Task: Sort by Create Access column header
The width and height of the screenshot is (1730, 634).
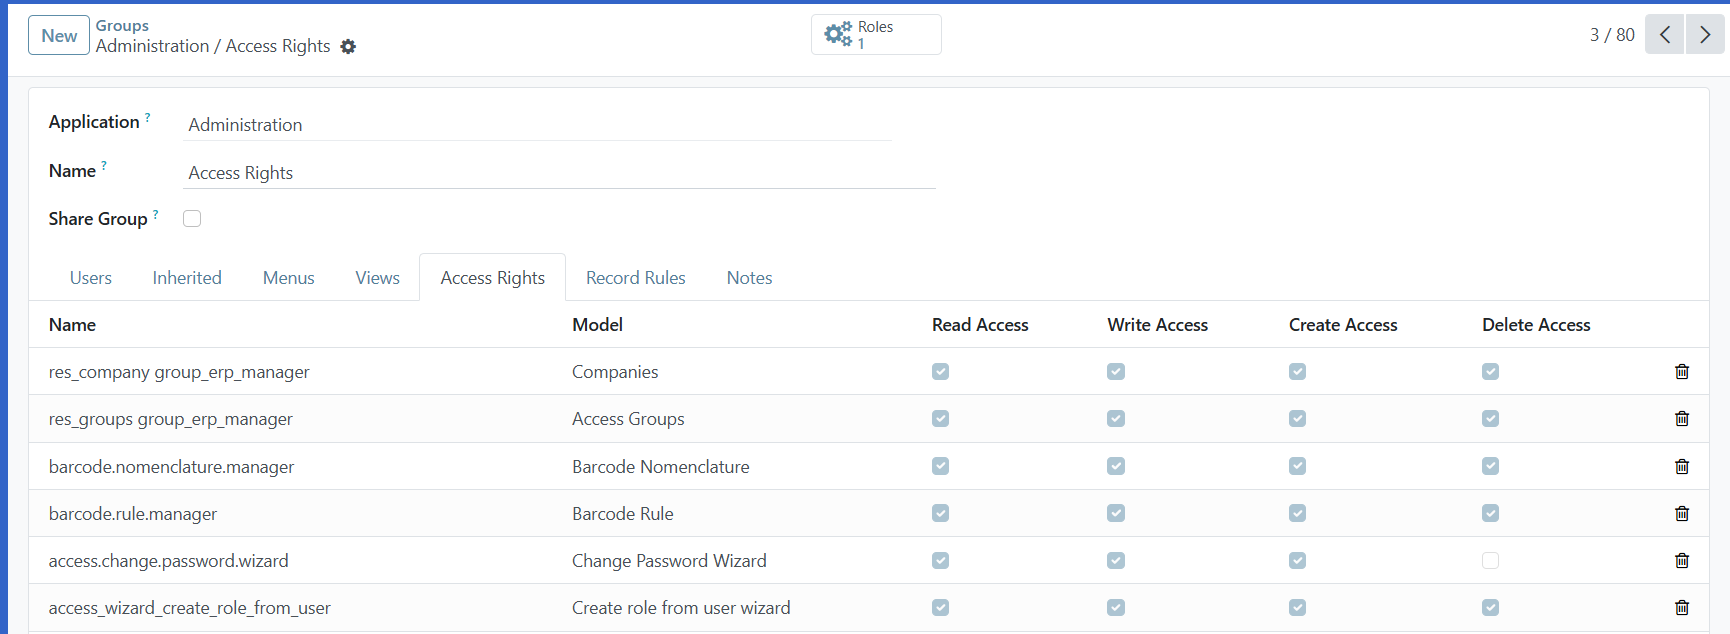Action: (1343, 325)
